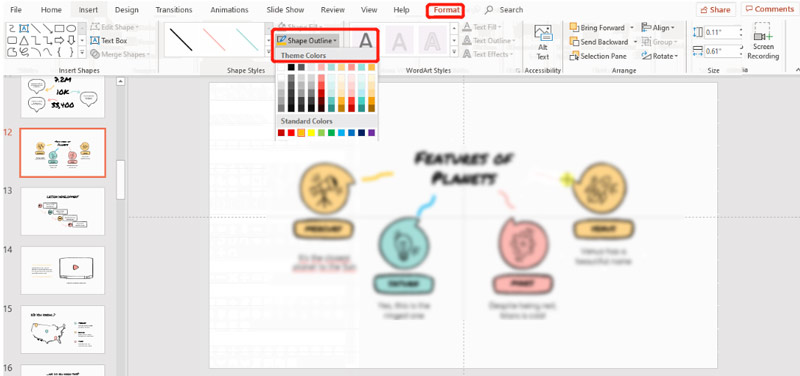Select the down block arrow shape
The width and height of the screenshot is (800, 376).
[71, 40]
